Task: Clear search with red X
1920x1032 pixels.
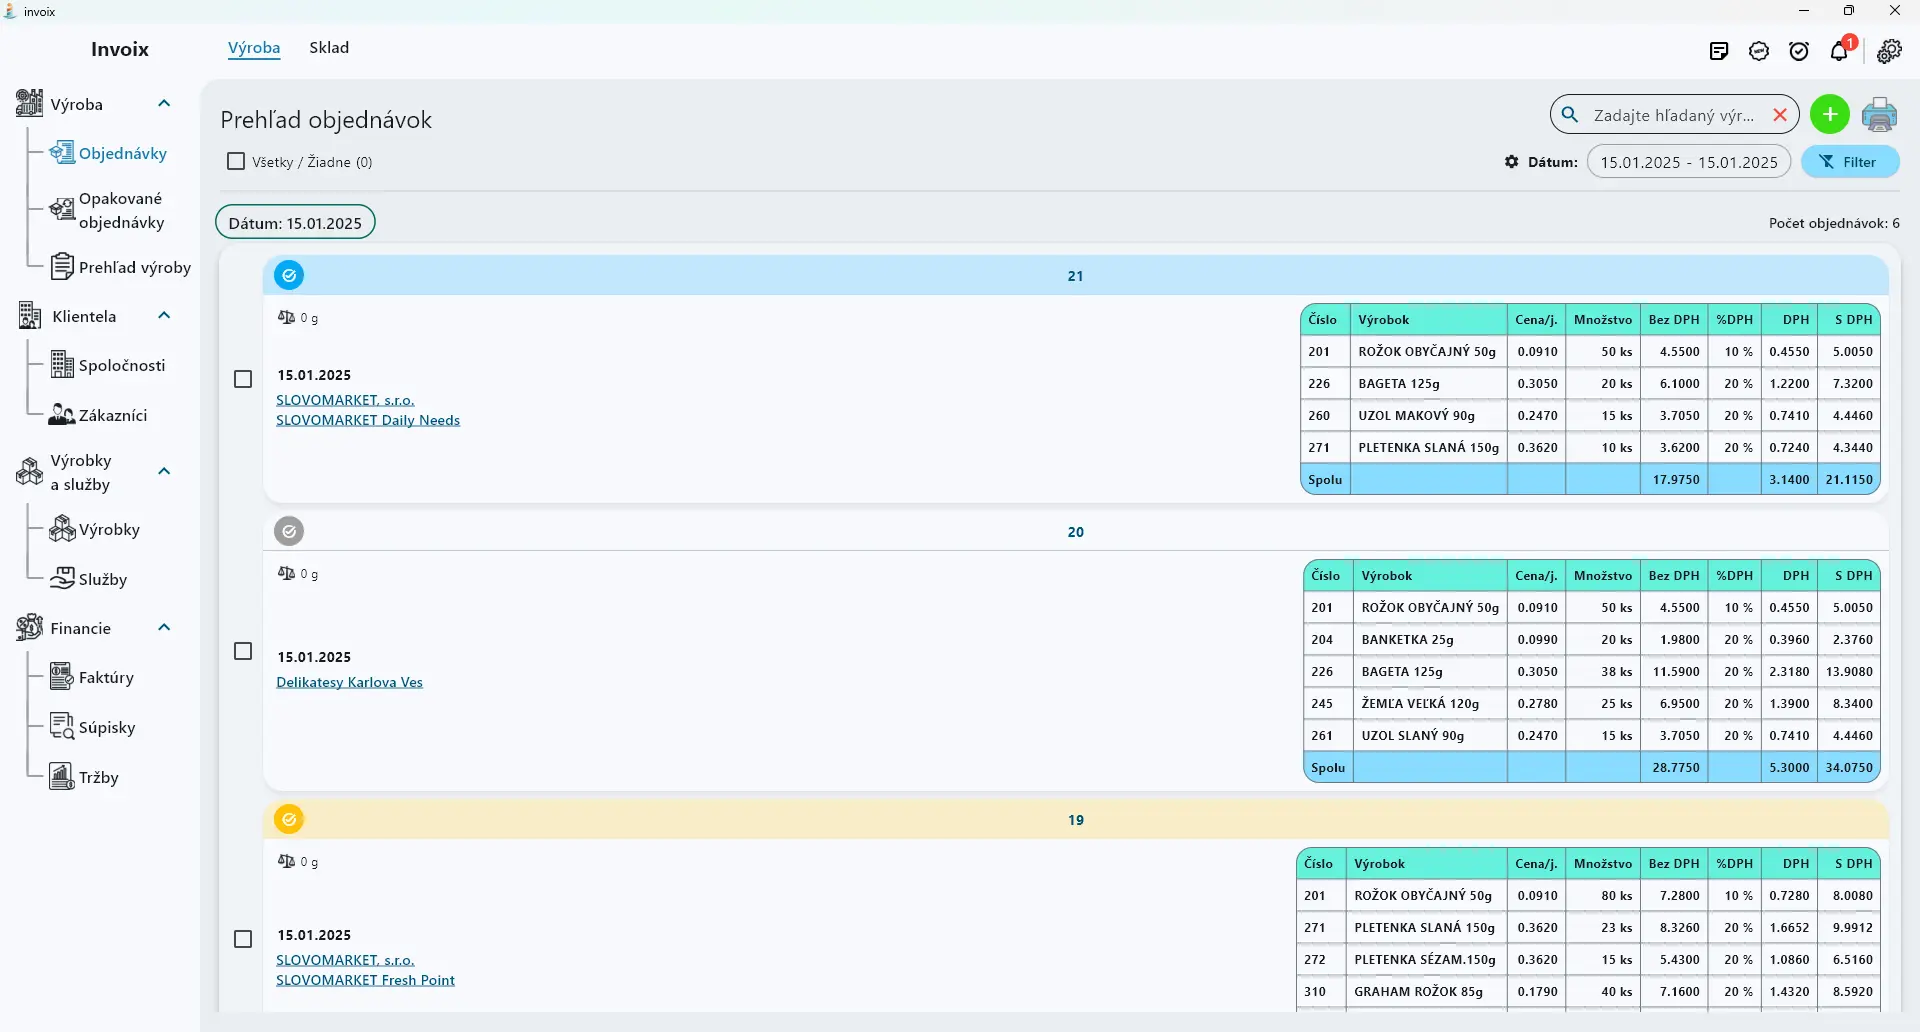Action: (x=1780, y=115)
